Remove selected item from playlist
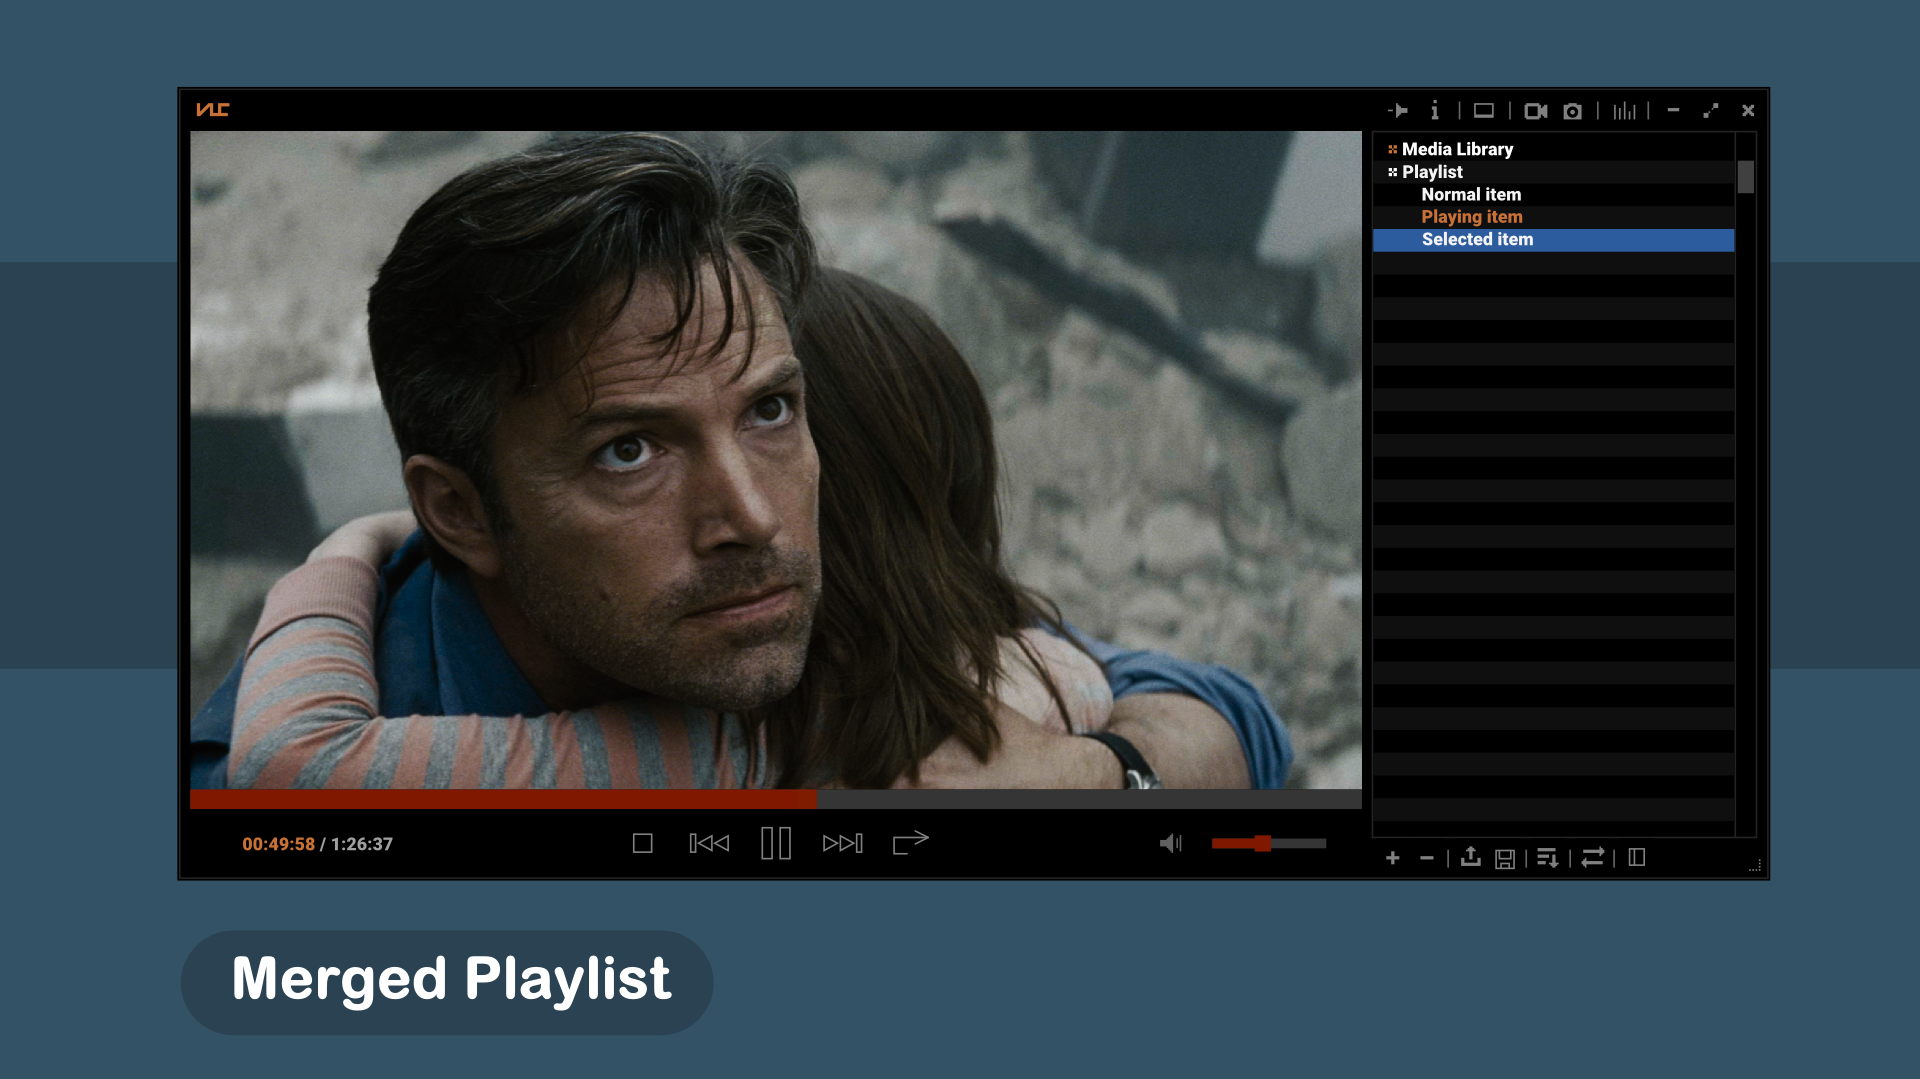Screen dimensions: 1920x1079 coord(1427,858)
